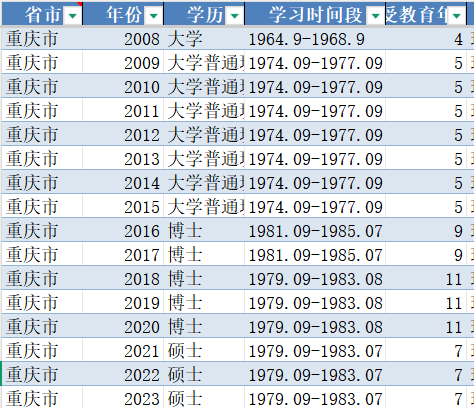
Task: Select 1979.09-1983.08 in 2020 row
Action: pyautogui.click(x=315, y=326)
